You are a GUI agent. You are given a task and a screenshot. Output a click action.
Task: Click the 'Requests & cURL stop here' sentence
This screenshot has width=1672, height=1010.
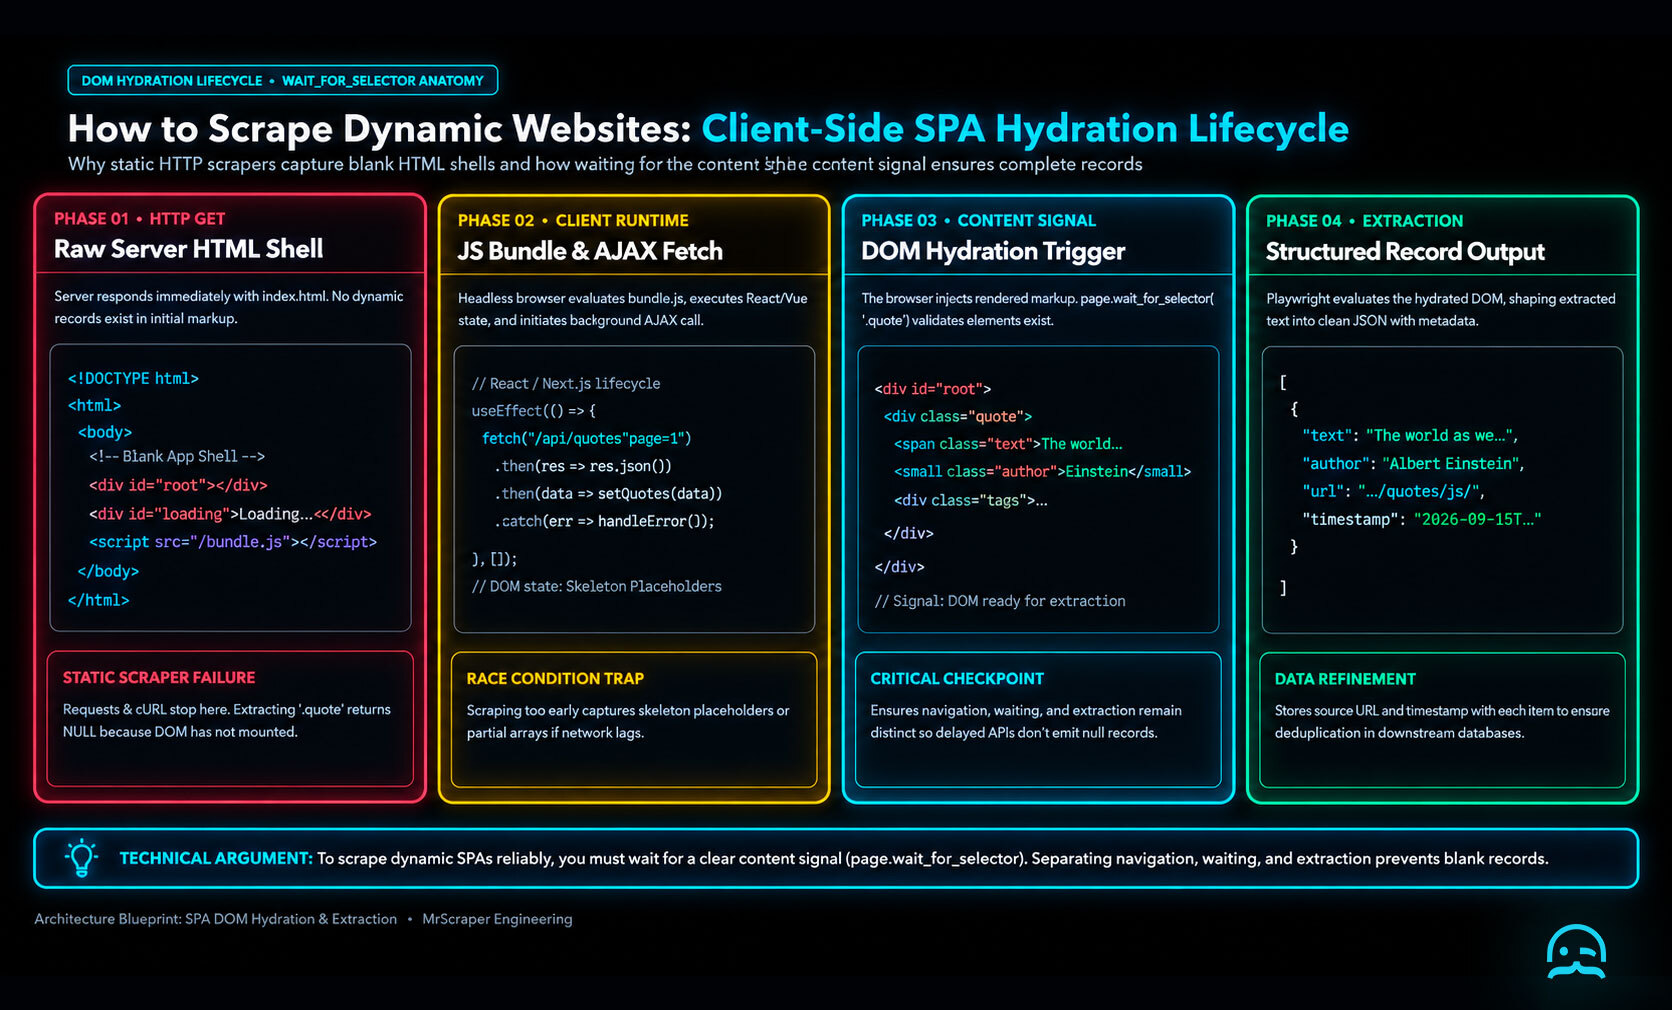(227, 721)
